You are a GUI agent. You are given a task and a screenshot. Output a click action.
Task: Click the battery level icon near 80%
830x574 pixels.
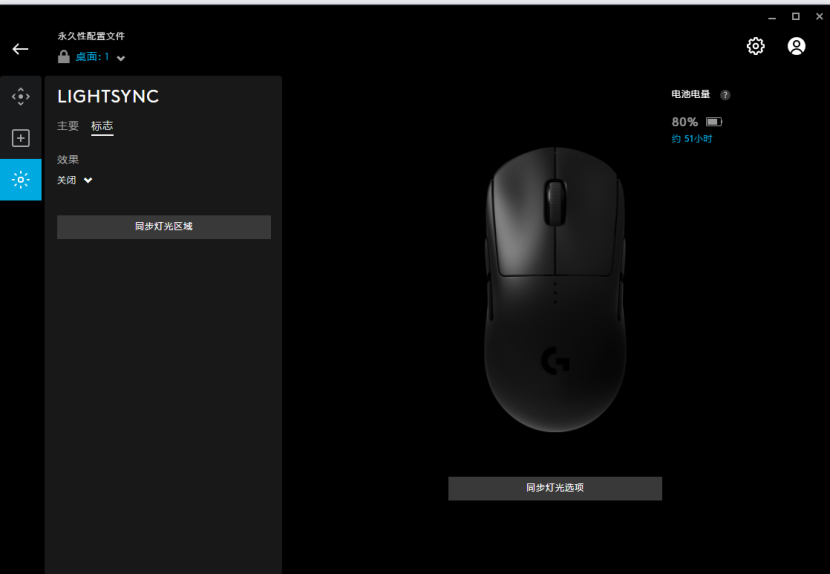coord(714,122)
